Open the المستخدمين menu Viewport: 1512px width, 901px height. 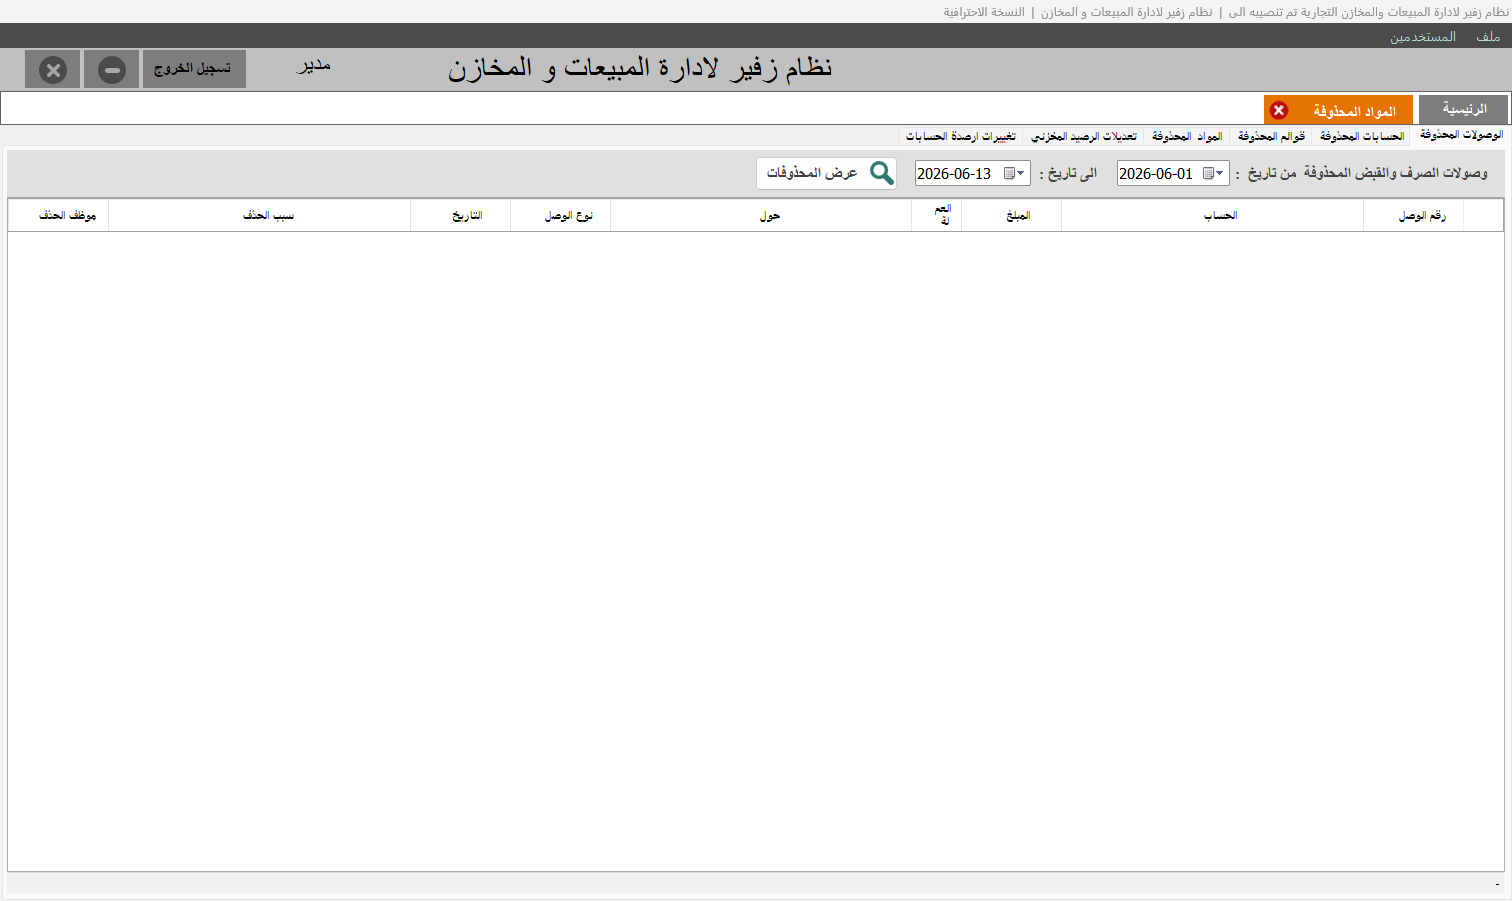point(1423,37)
